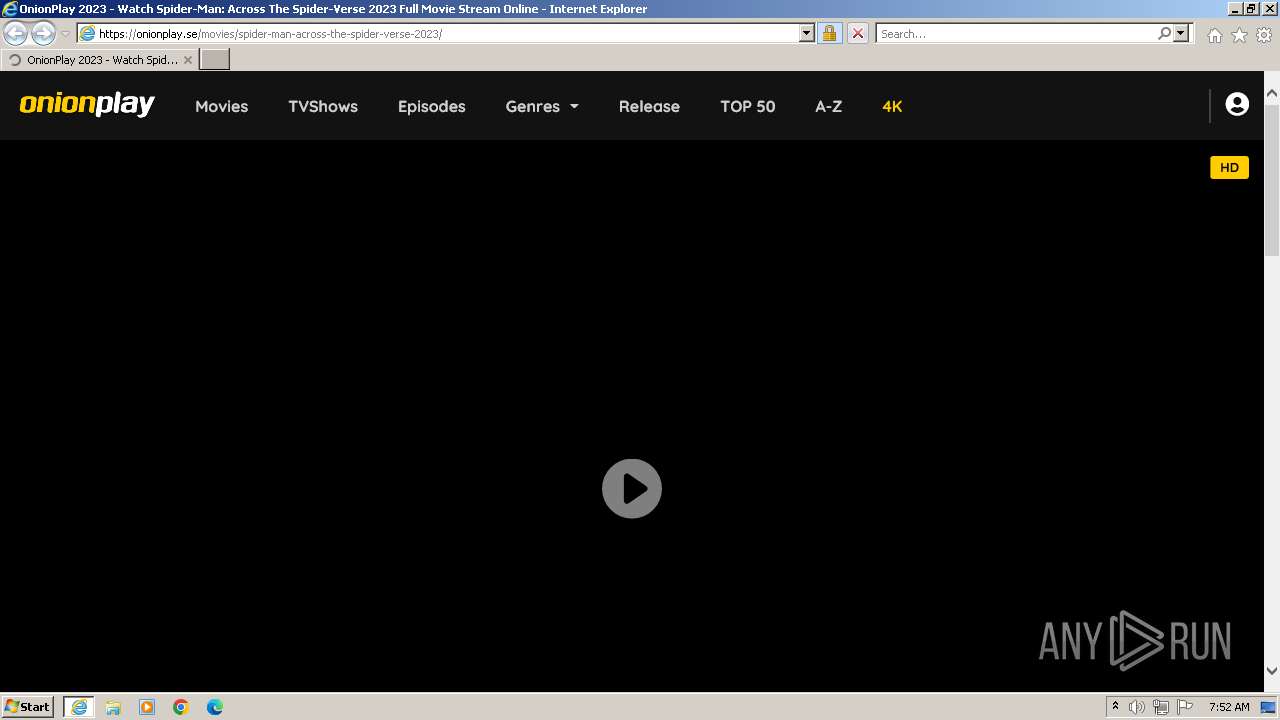The height and width of the screenshot is (720, 1280).
Task: Browse the A-Z listing
Action: click(x=828, y=106)
